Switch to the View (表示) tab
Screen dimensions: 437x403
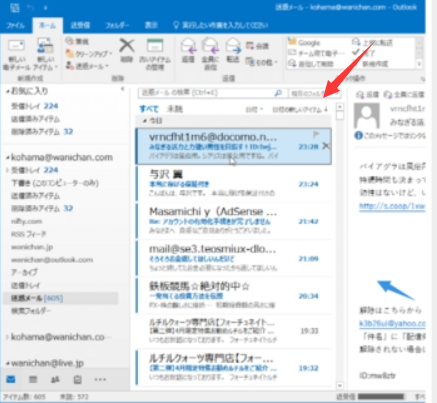(x=151, y=25)
